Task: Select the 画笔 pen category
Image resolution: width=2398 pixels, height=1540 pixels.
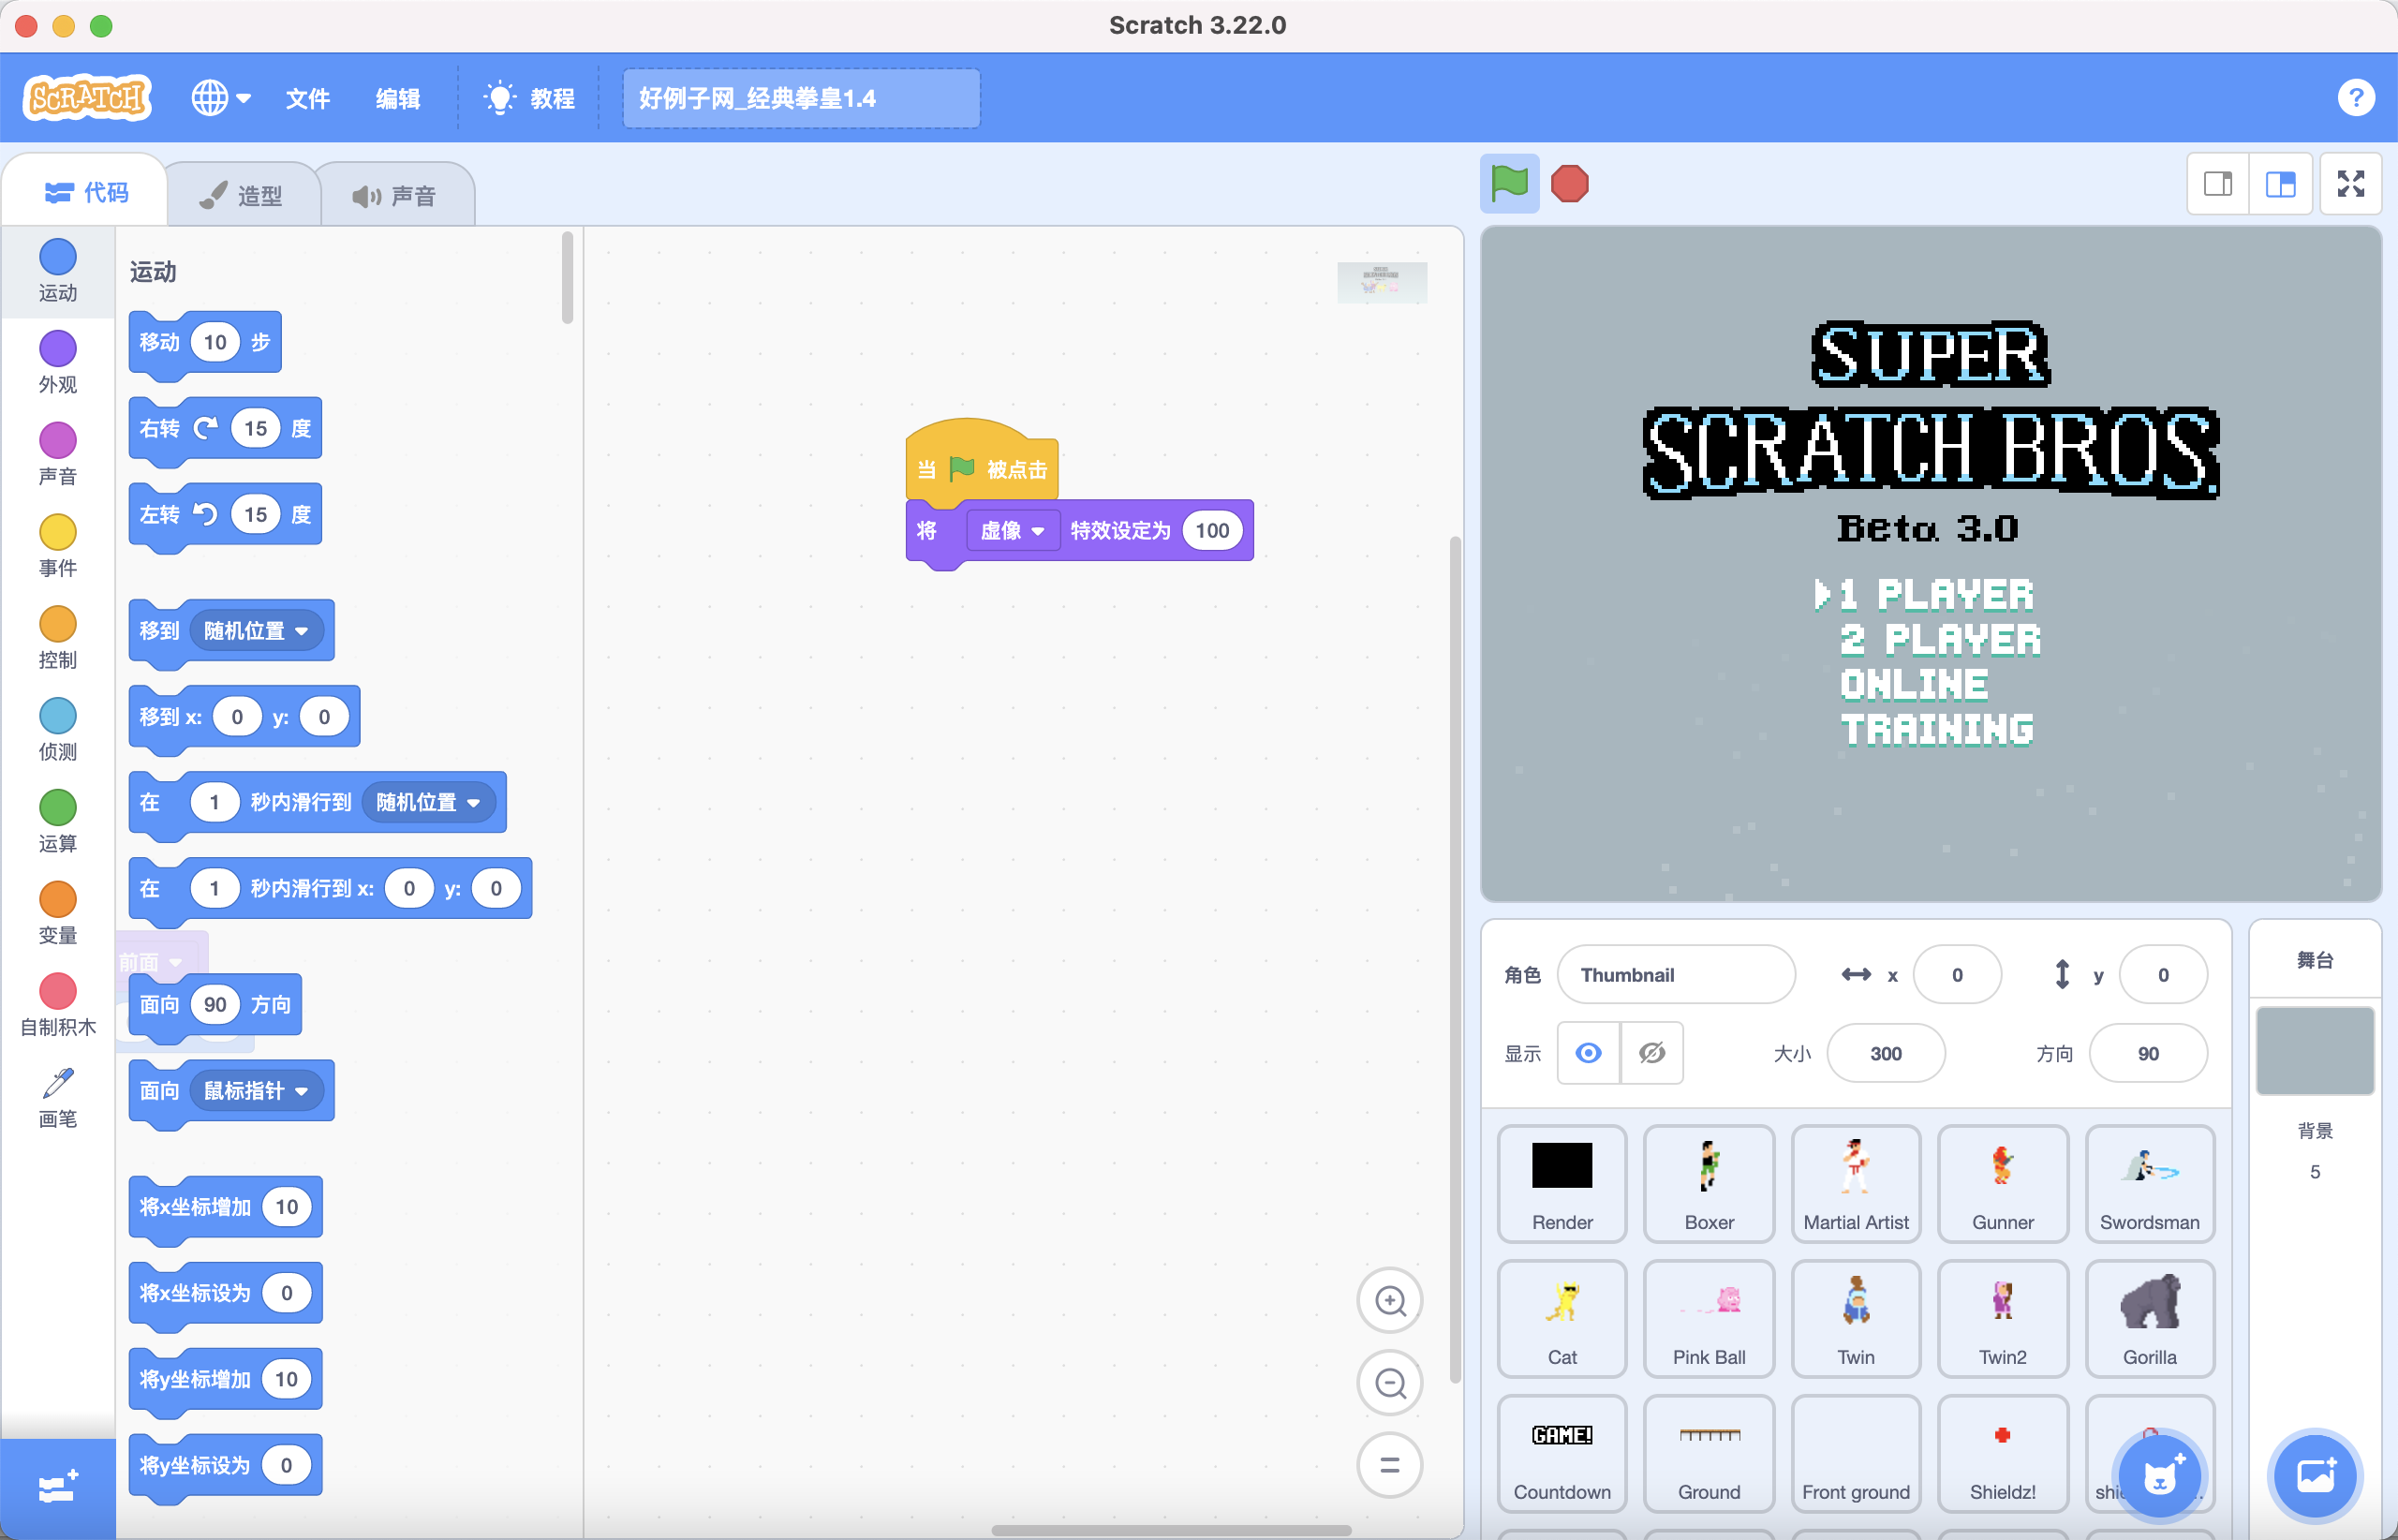Action: coord(58,1097)
